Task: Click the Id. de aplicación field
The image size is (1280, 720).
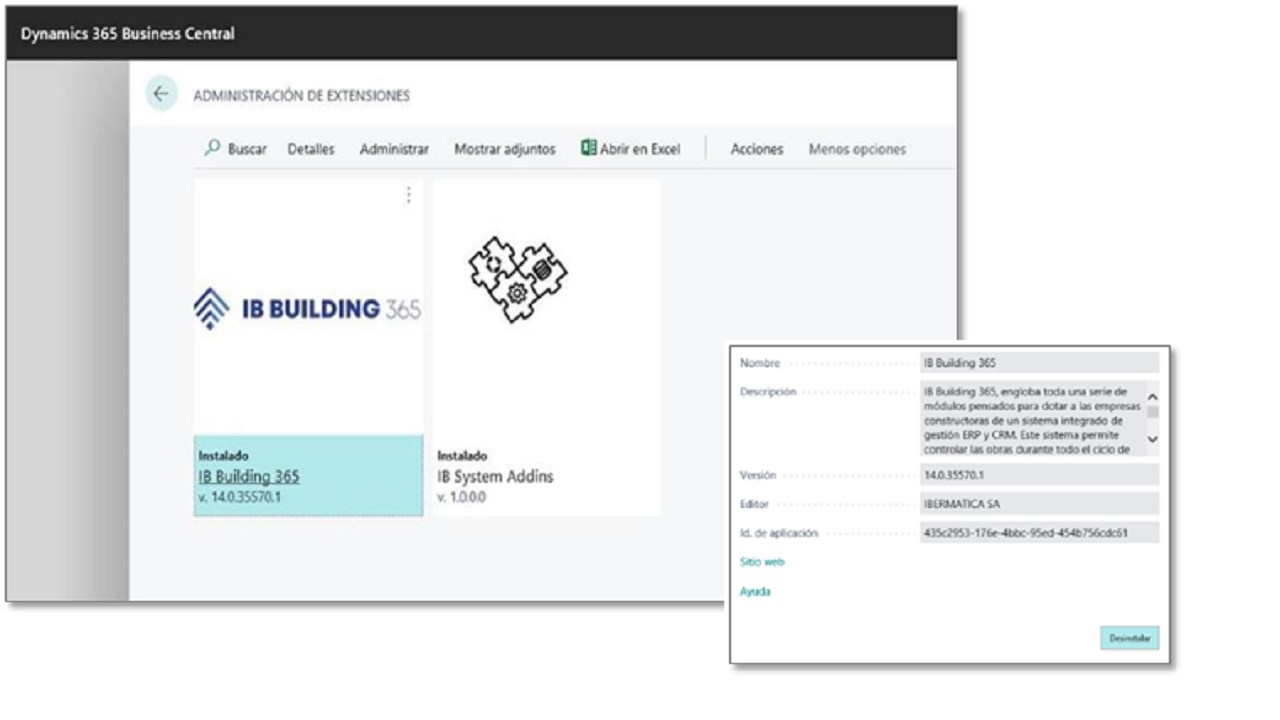Action: click(1039, 533)
